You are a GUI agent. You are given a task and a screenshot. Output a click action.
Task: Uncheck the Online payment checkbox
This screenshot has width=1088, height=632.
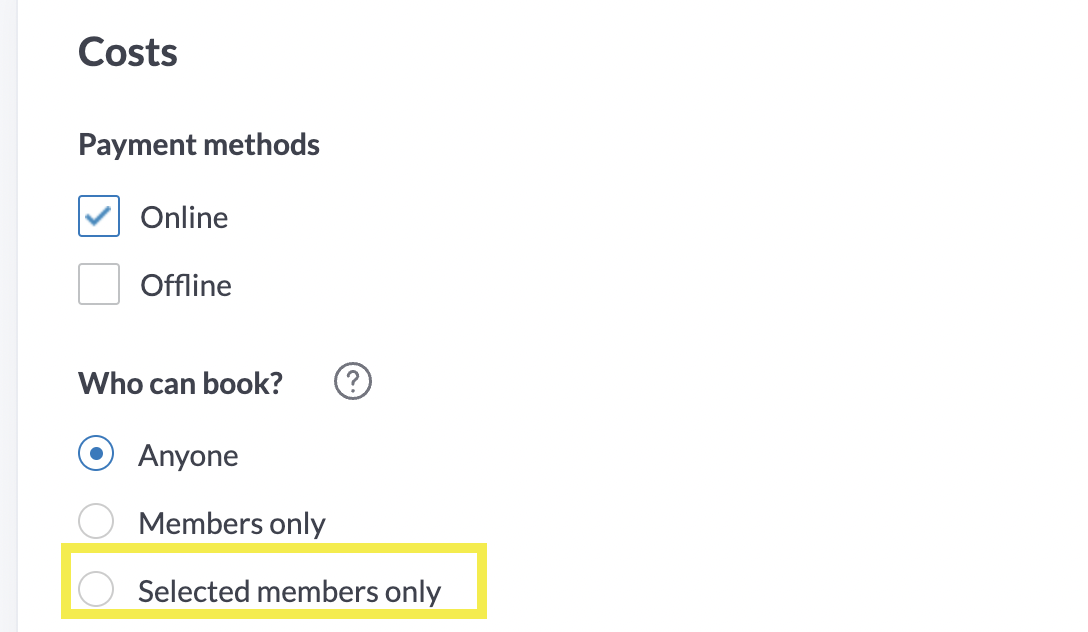click(x=99, y=216)
